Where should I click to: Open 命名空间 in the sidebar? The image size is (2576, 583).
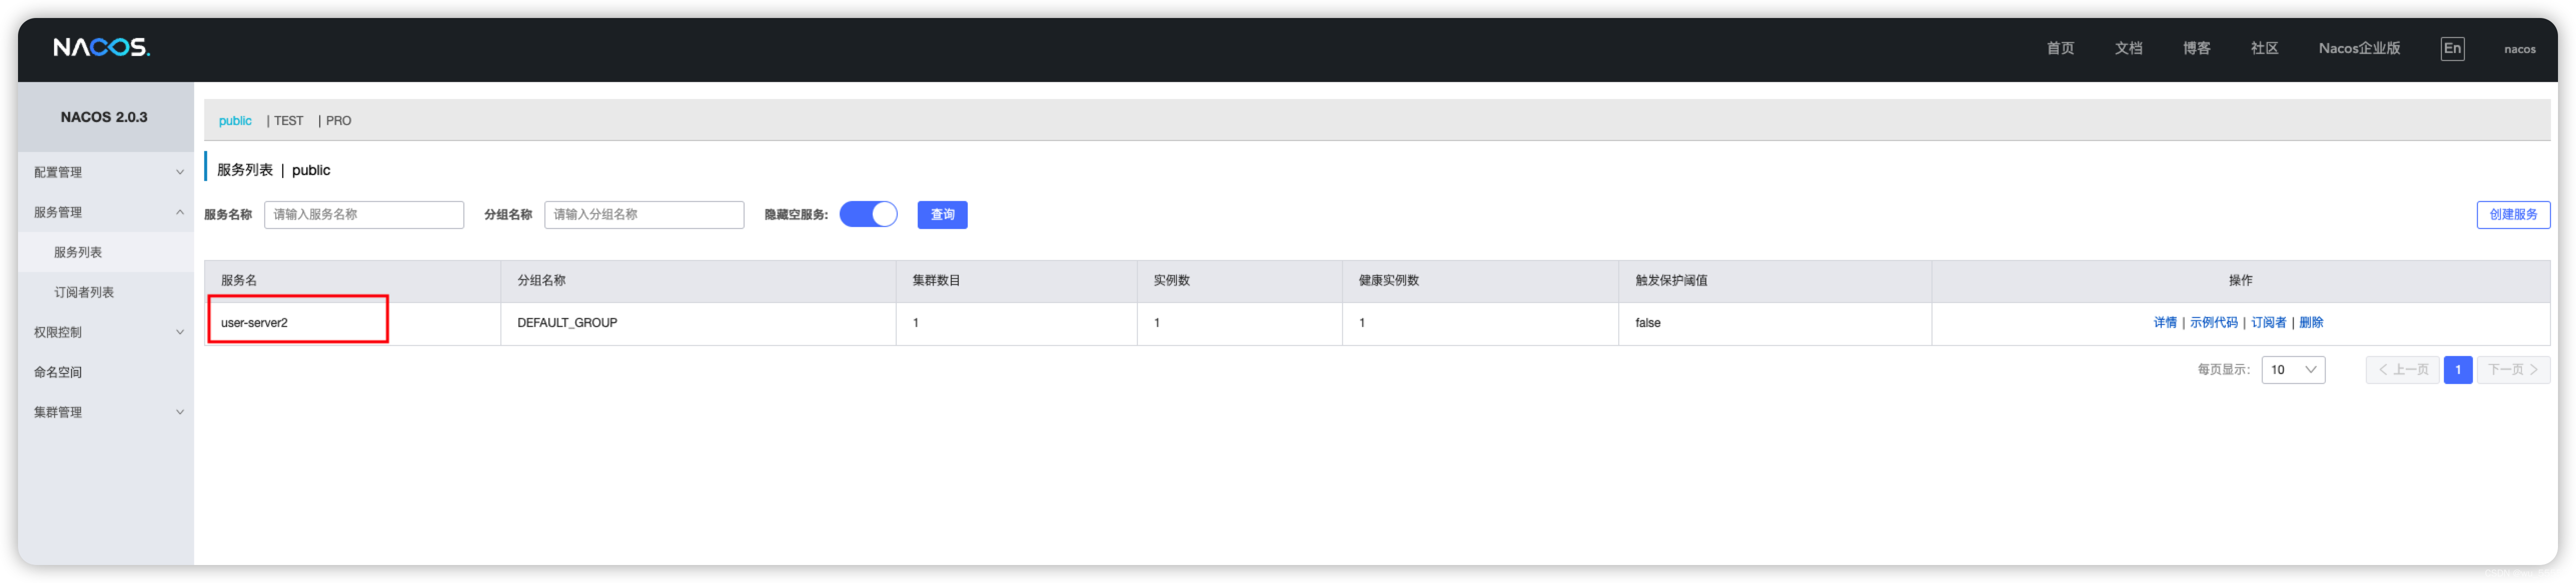pos(106,372)
